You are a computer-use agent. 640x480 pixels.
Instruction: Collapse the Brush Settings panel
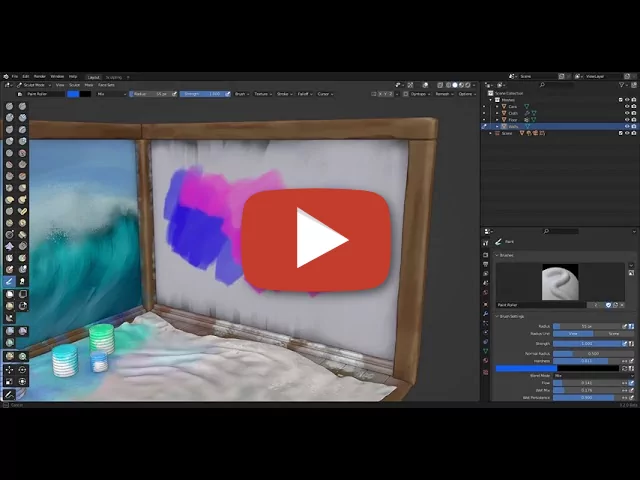point(497,316)
